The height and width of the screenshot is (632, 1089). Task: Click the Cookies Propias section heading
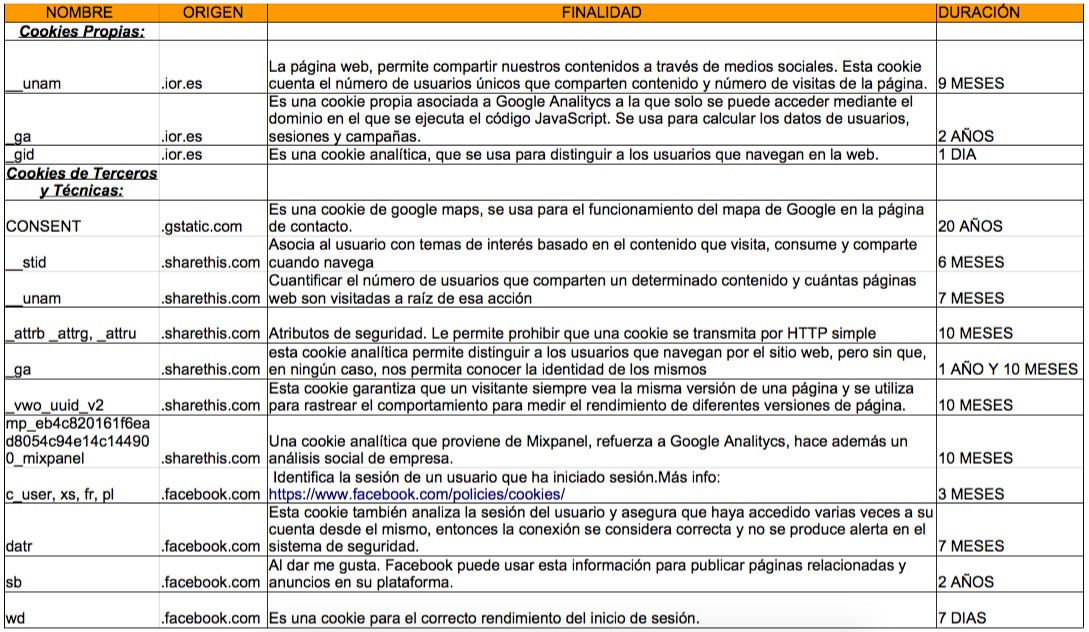pos(82,32)
